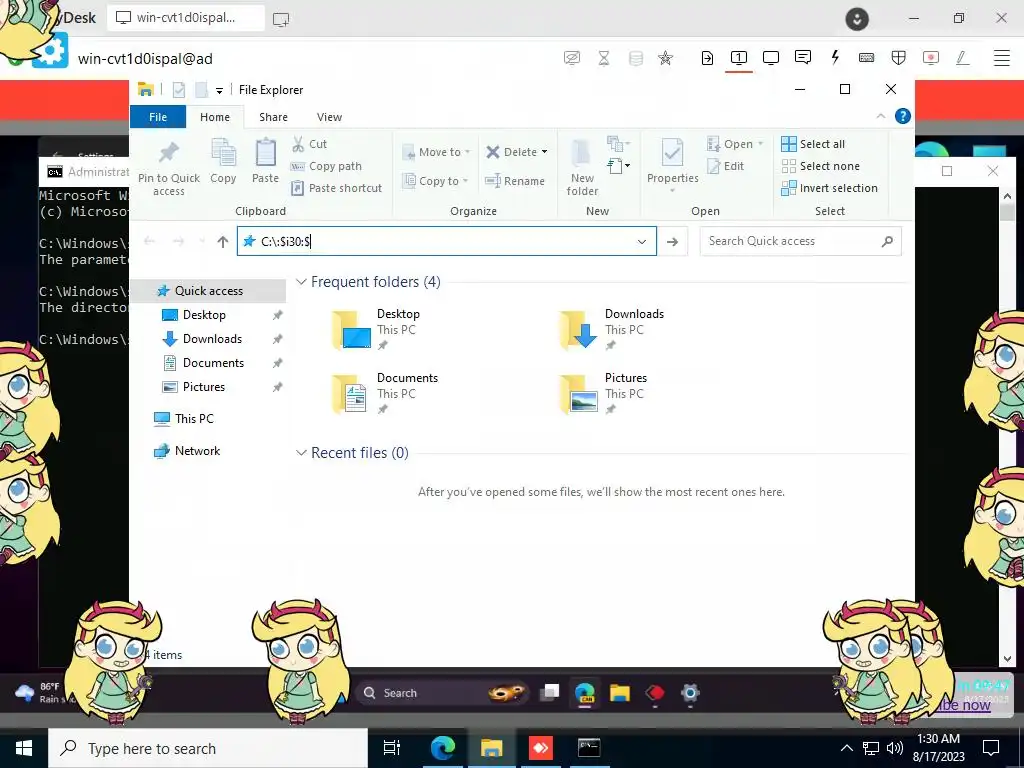The image size is (1024, 768).
Task: Select Quick access in navigation pane
Action: click(x=208, y=291)
